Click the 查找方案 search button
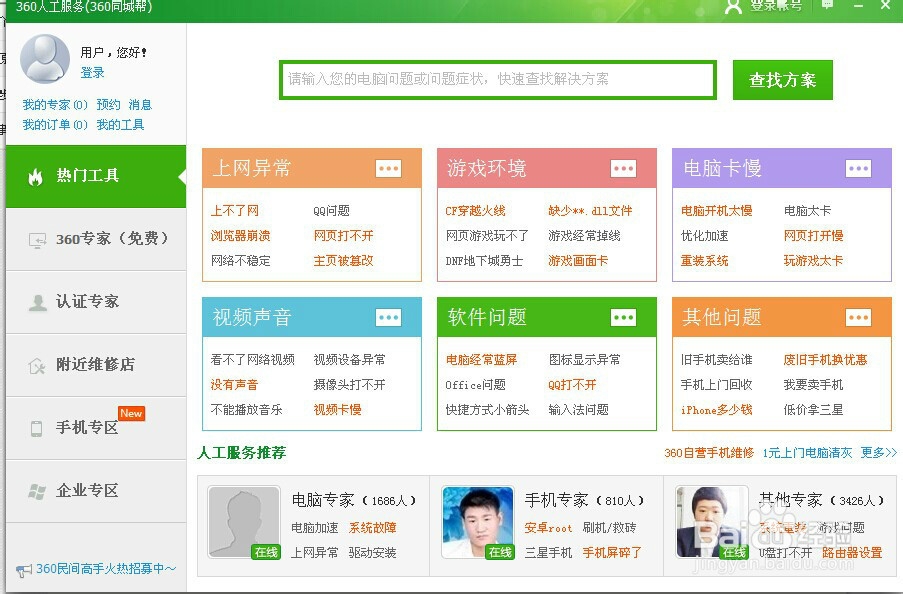Viewport: 903px width, 594px height. click(782, 80)
